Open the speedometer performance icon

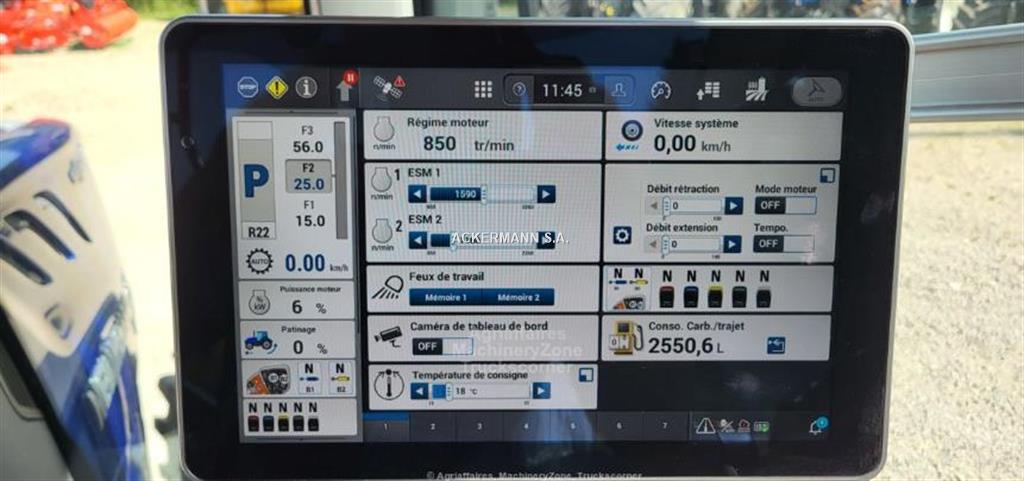[661, 90]
